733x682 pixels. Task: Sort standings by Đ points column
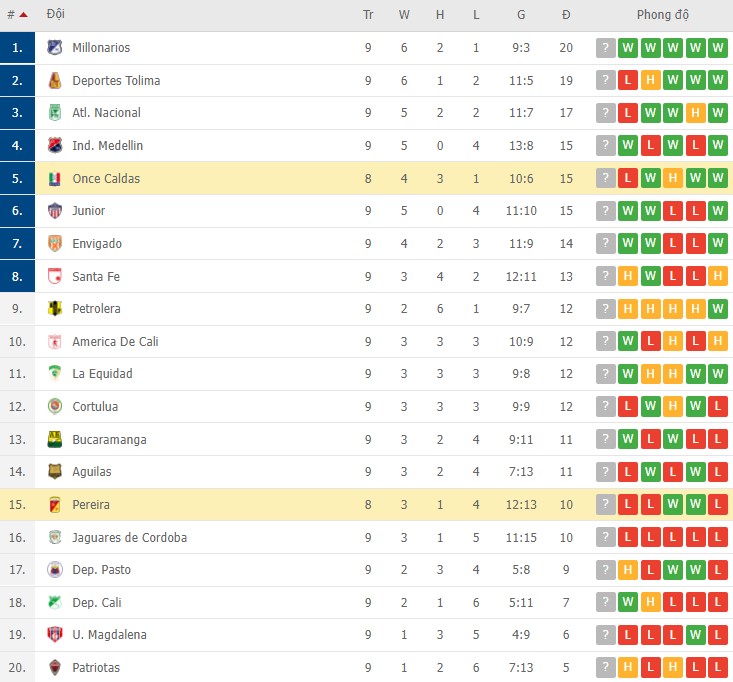coord(566,15)
